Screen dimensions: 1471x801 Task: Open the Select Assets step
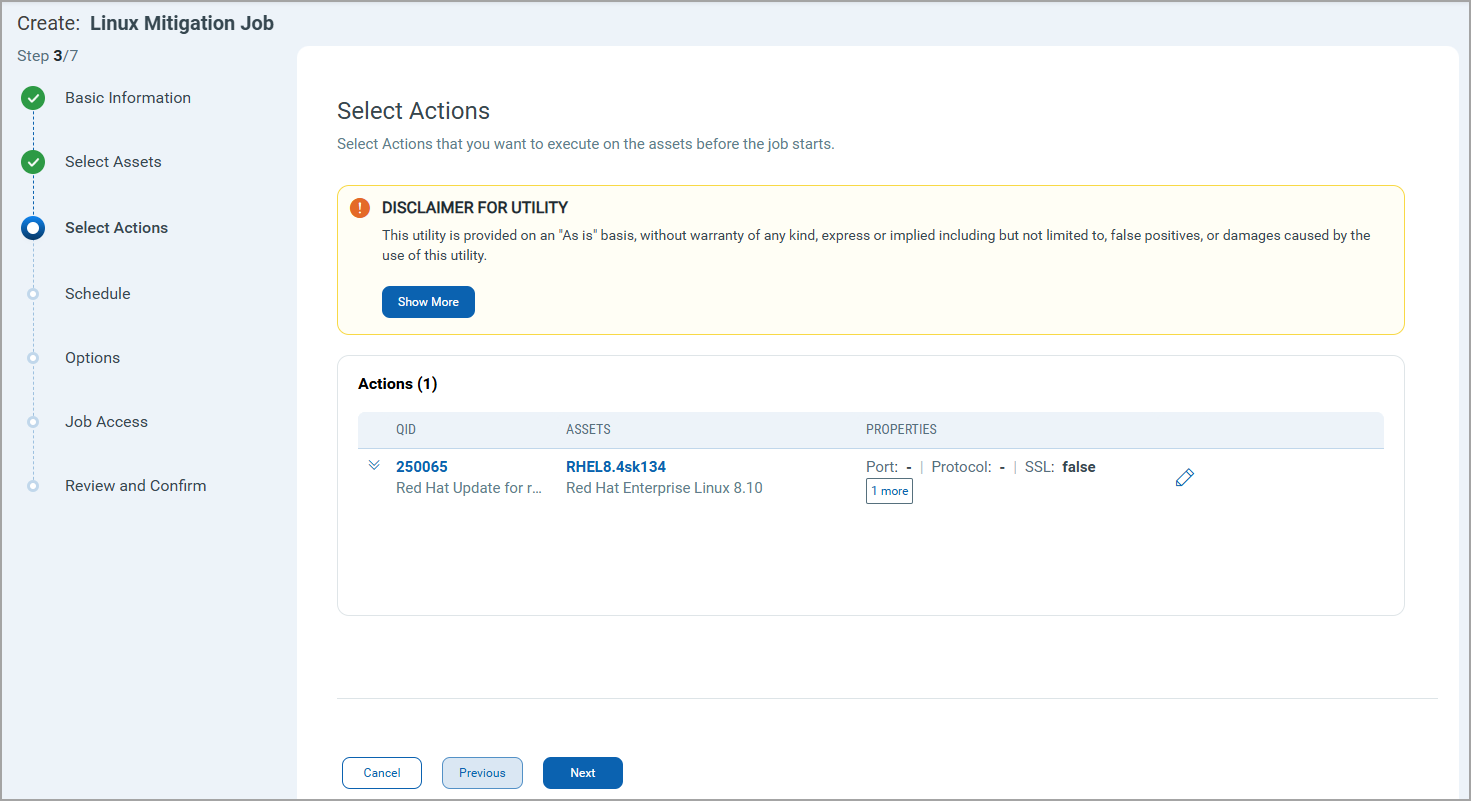pos(113,162)
